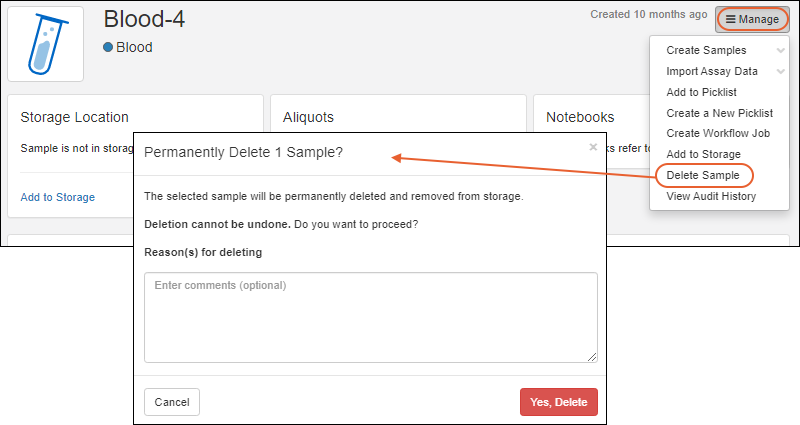Screen dimensions: 800x425
Task: Follow the Add to Storage link
Action: click(58, 197)
